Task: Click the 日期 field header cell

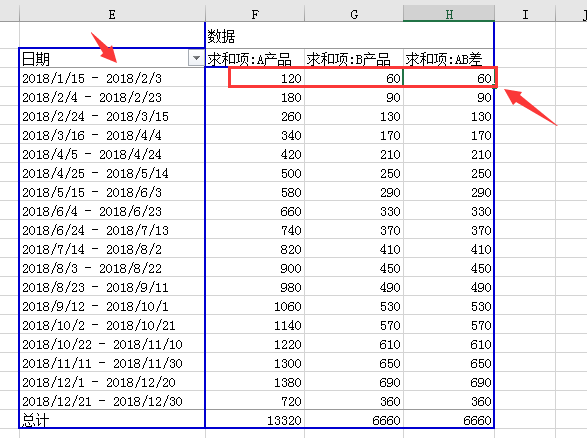Action: point(112,58)
